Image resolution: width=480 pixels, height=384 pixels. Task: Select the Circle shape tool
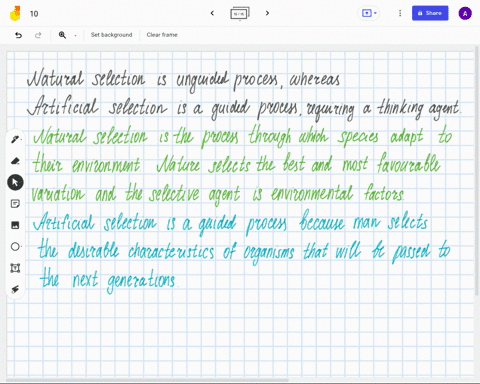[15, 247]
